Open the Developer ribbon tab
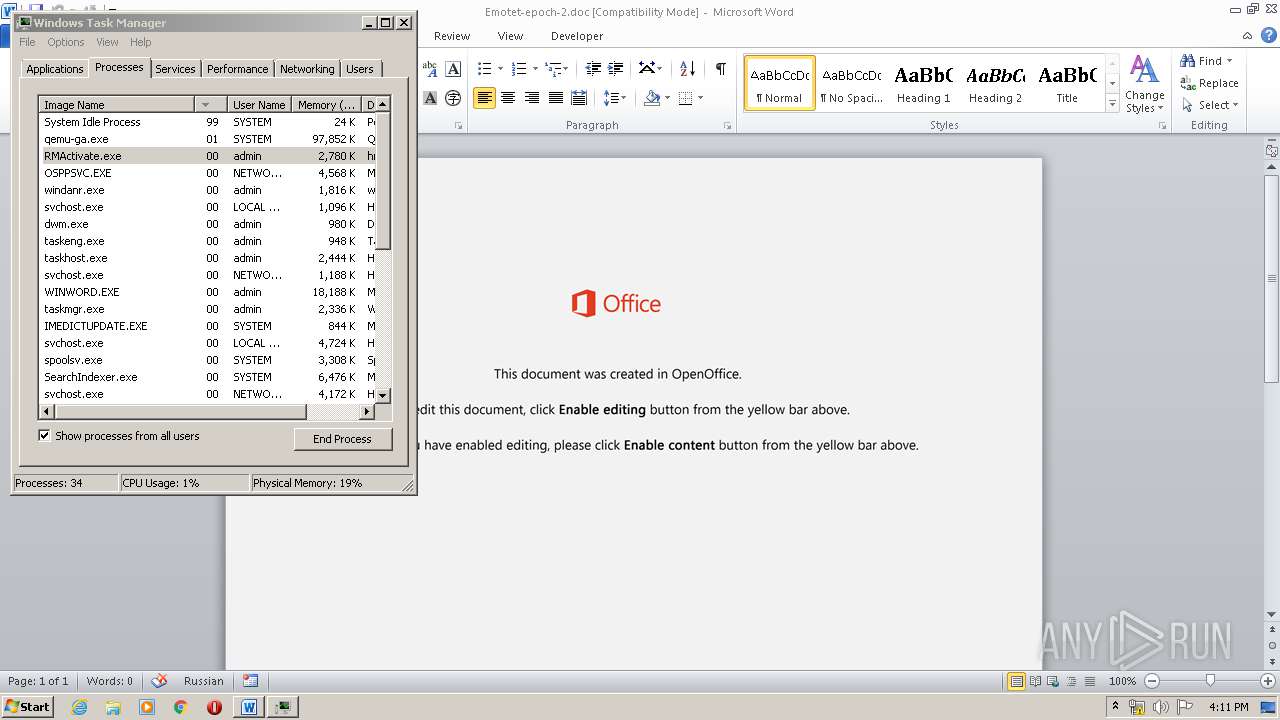This screenshot has height=720, width=1280. (x=577, y=36)
